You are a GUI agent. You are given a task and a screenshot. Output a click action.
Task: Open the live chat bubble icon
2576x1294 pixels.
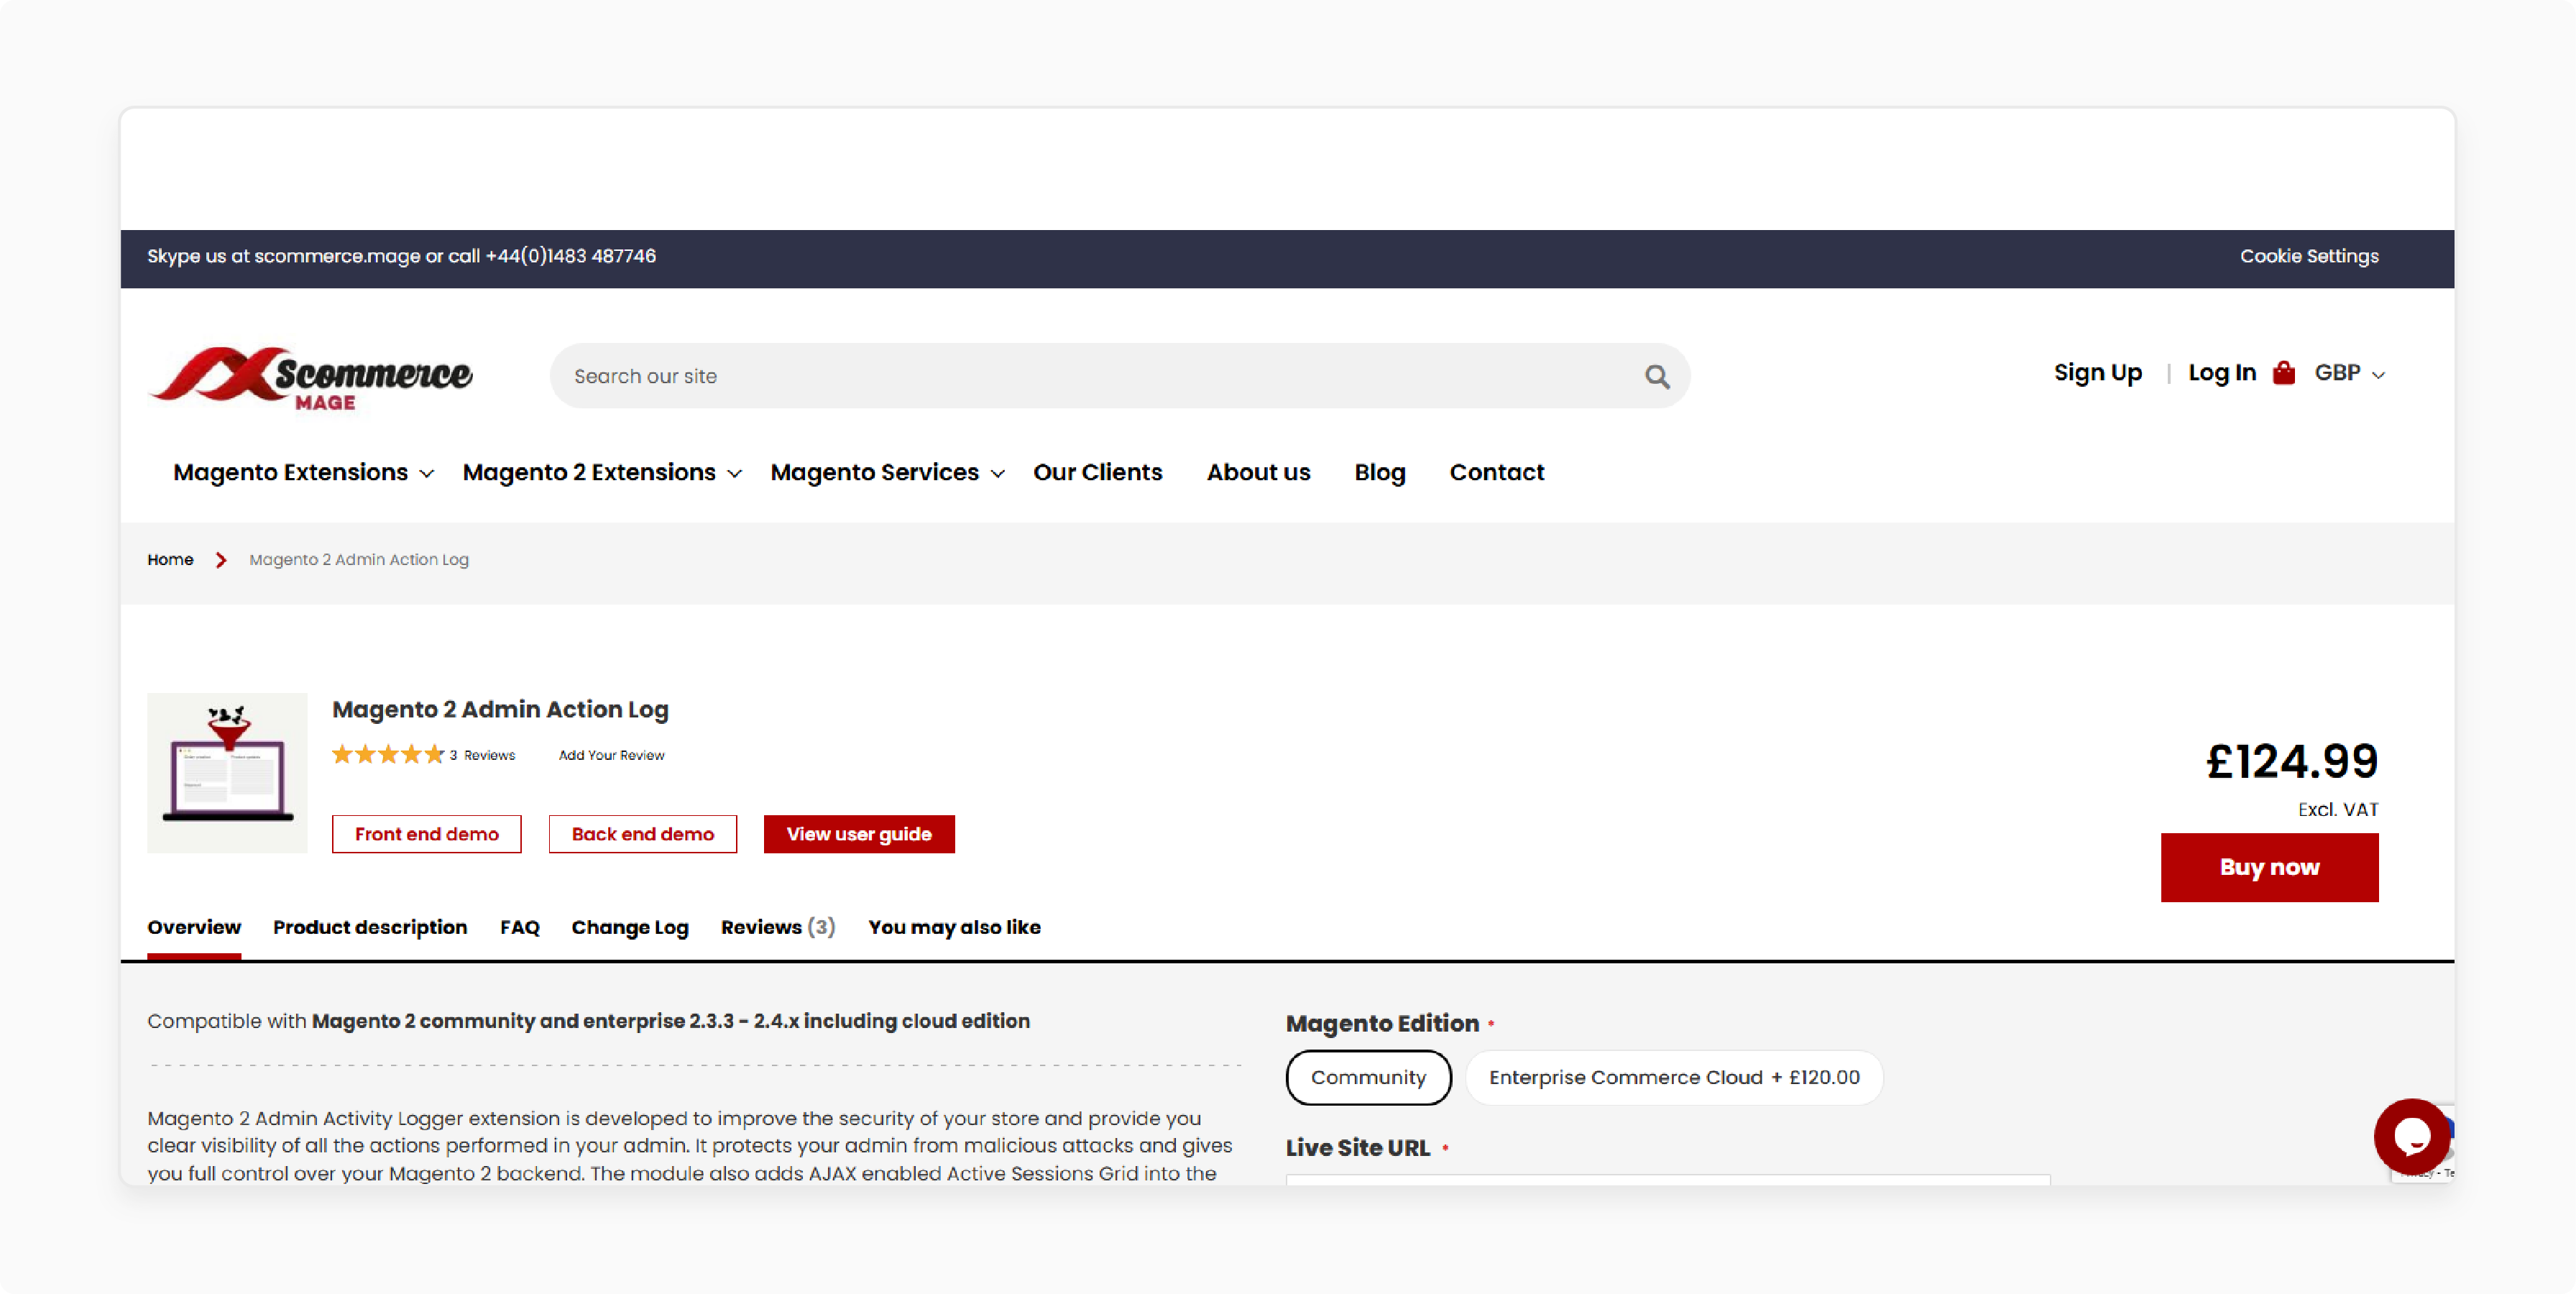click(2411, 1136)
